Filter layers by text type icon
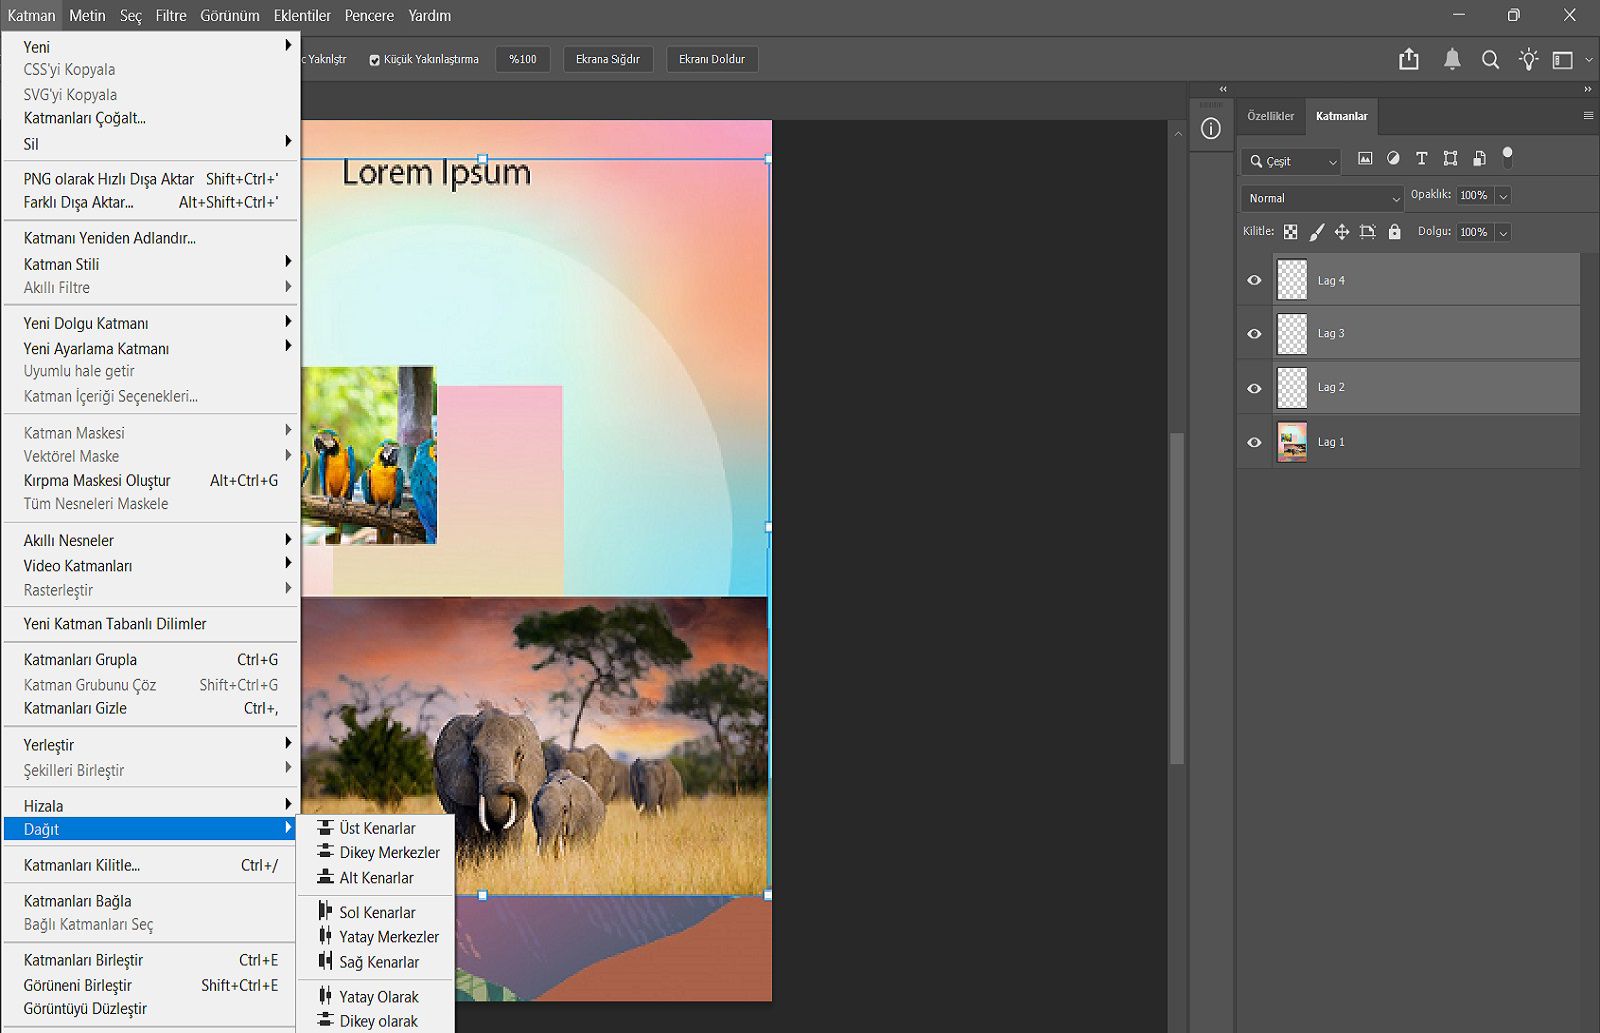The image size is (1600, 1033). pyautogui.click(x=1421, y=158)
